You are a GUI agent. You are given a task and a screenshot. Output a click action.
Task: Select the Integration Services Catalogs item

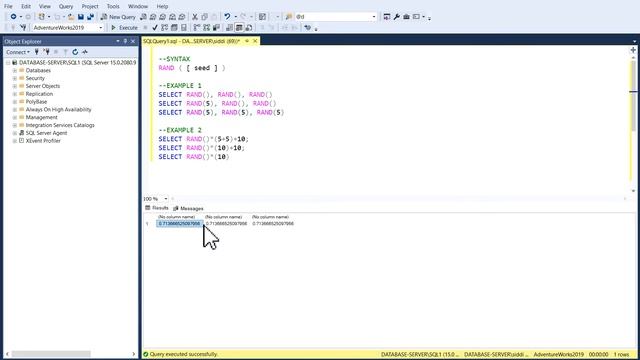point(60,125)
